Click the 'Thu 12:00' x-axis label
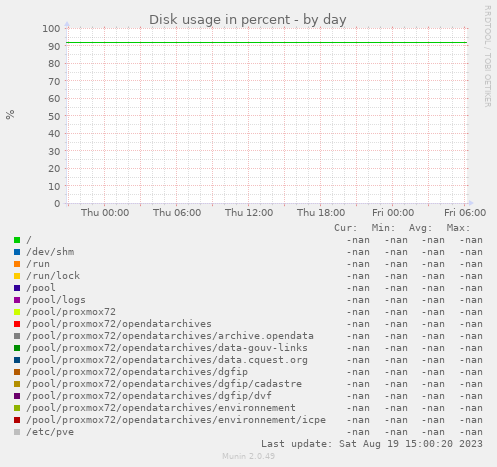This screenshot has height=467, width=497. coord(249,213)
